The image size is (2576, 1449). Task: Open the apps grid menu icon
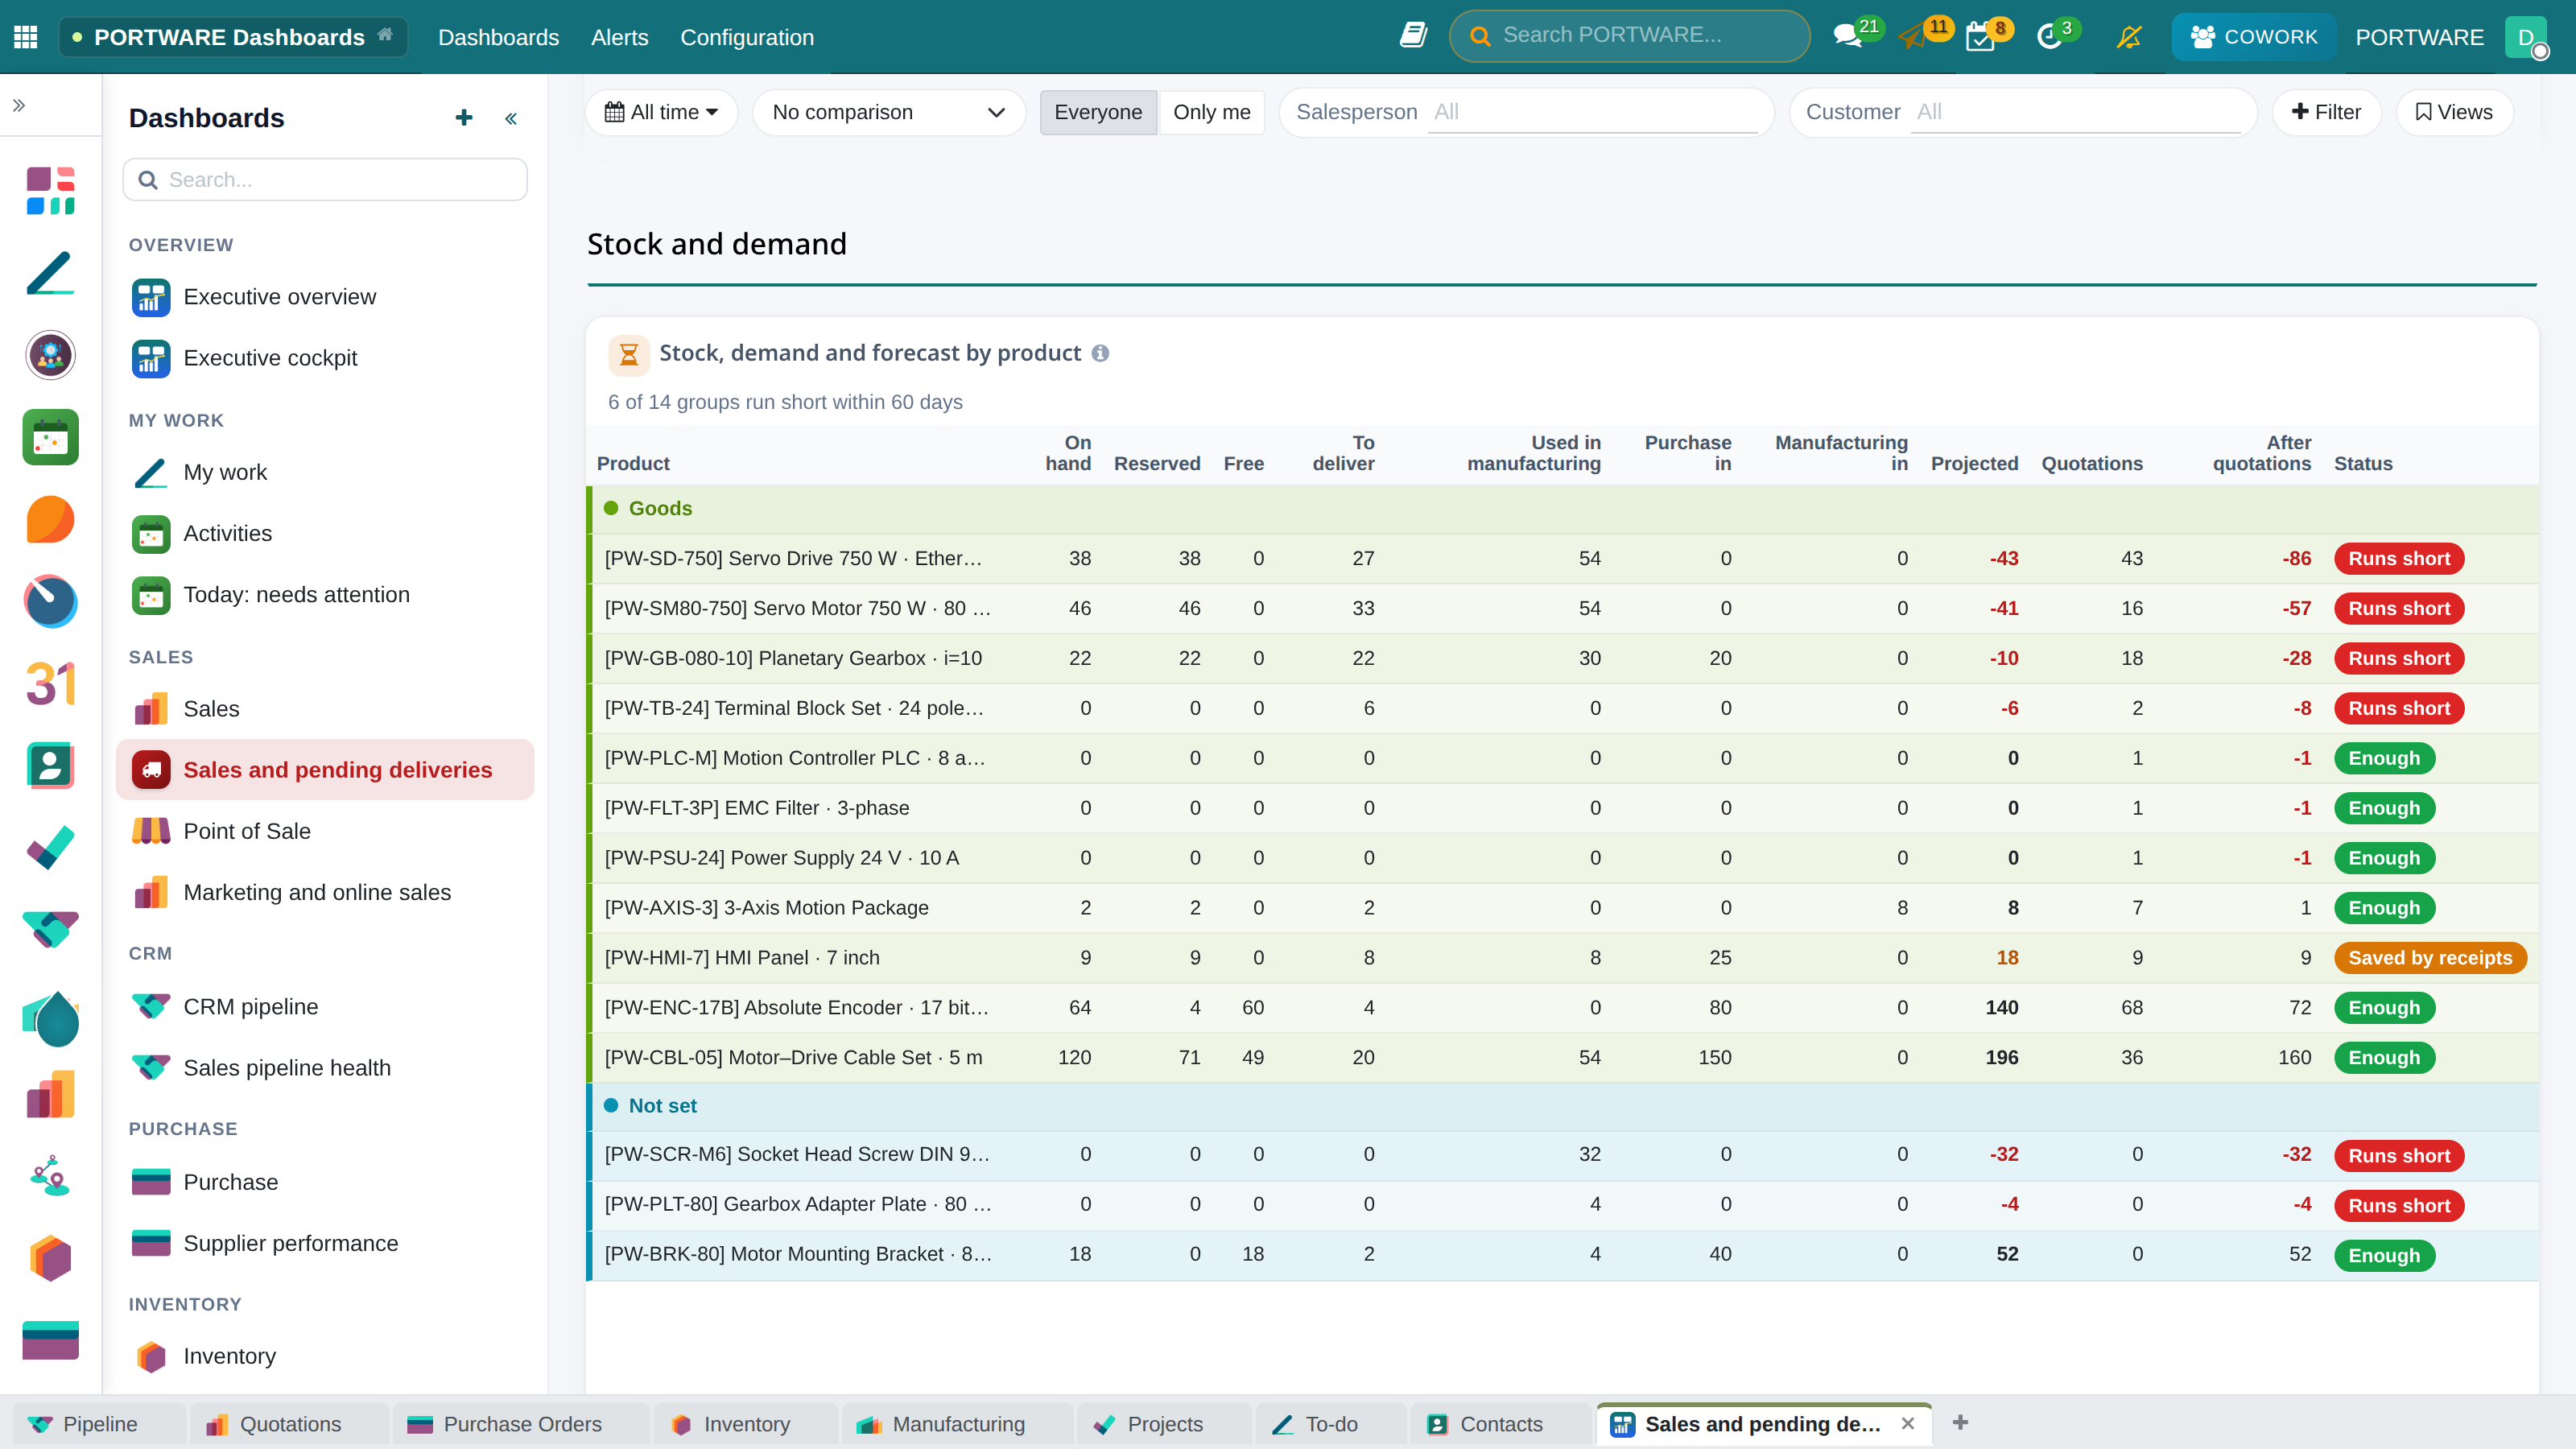click(26, 37)
